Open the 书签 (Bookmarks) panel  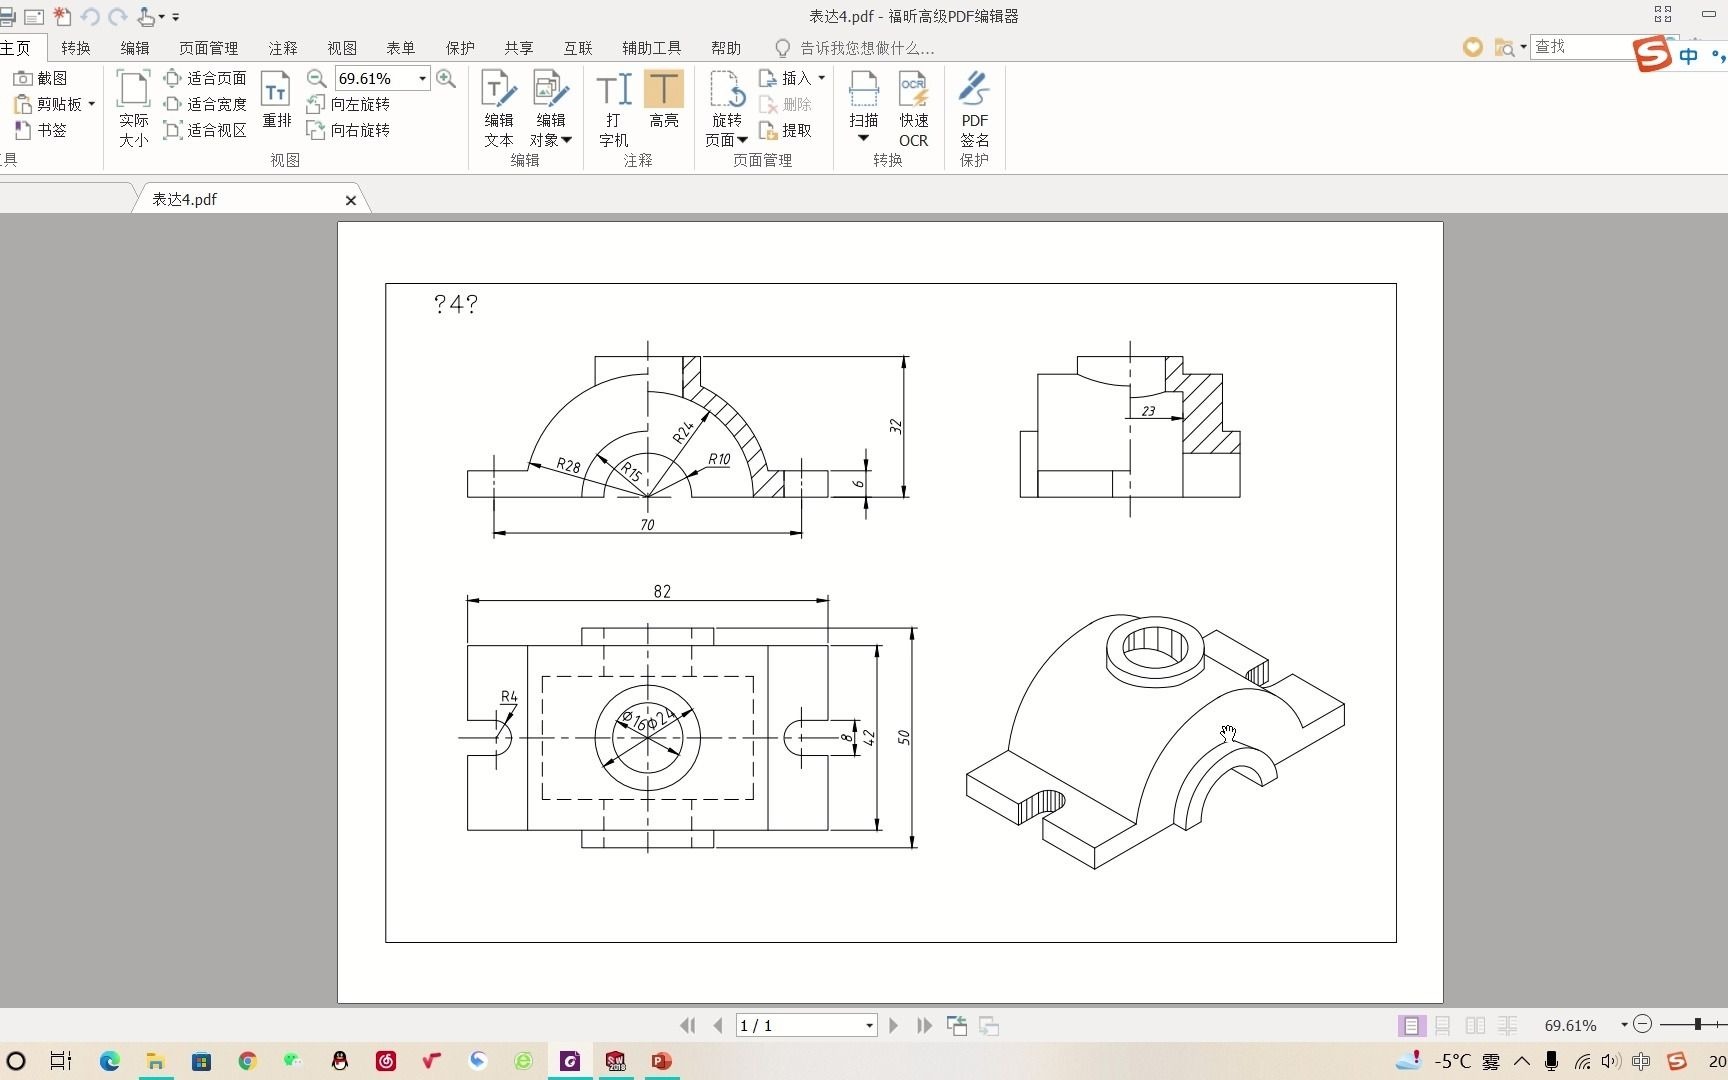[44, 130]
